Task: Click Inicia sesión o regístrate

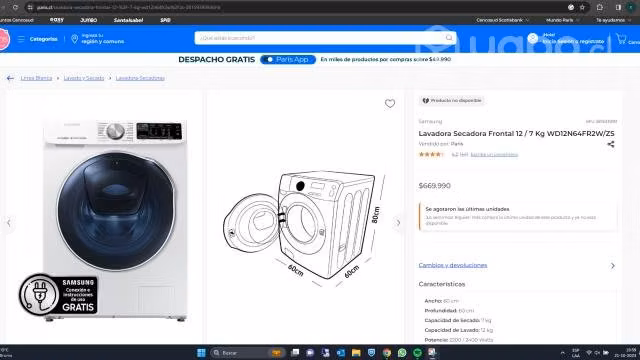Action: (573, 41)
